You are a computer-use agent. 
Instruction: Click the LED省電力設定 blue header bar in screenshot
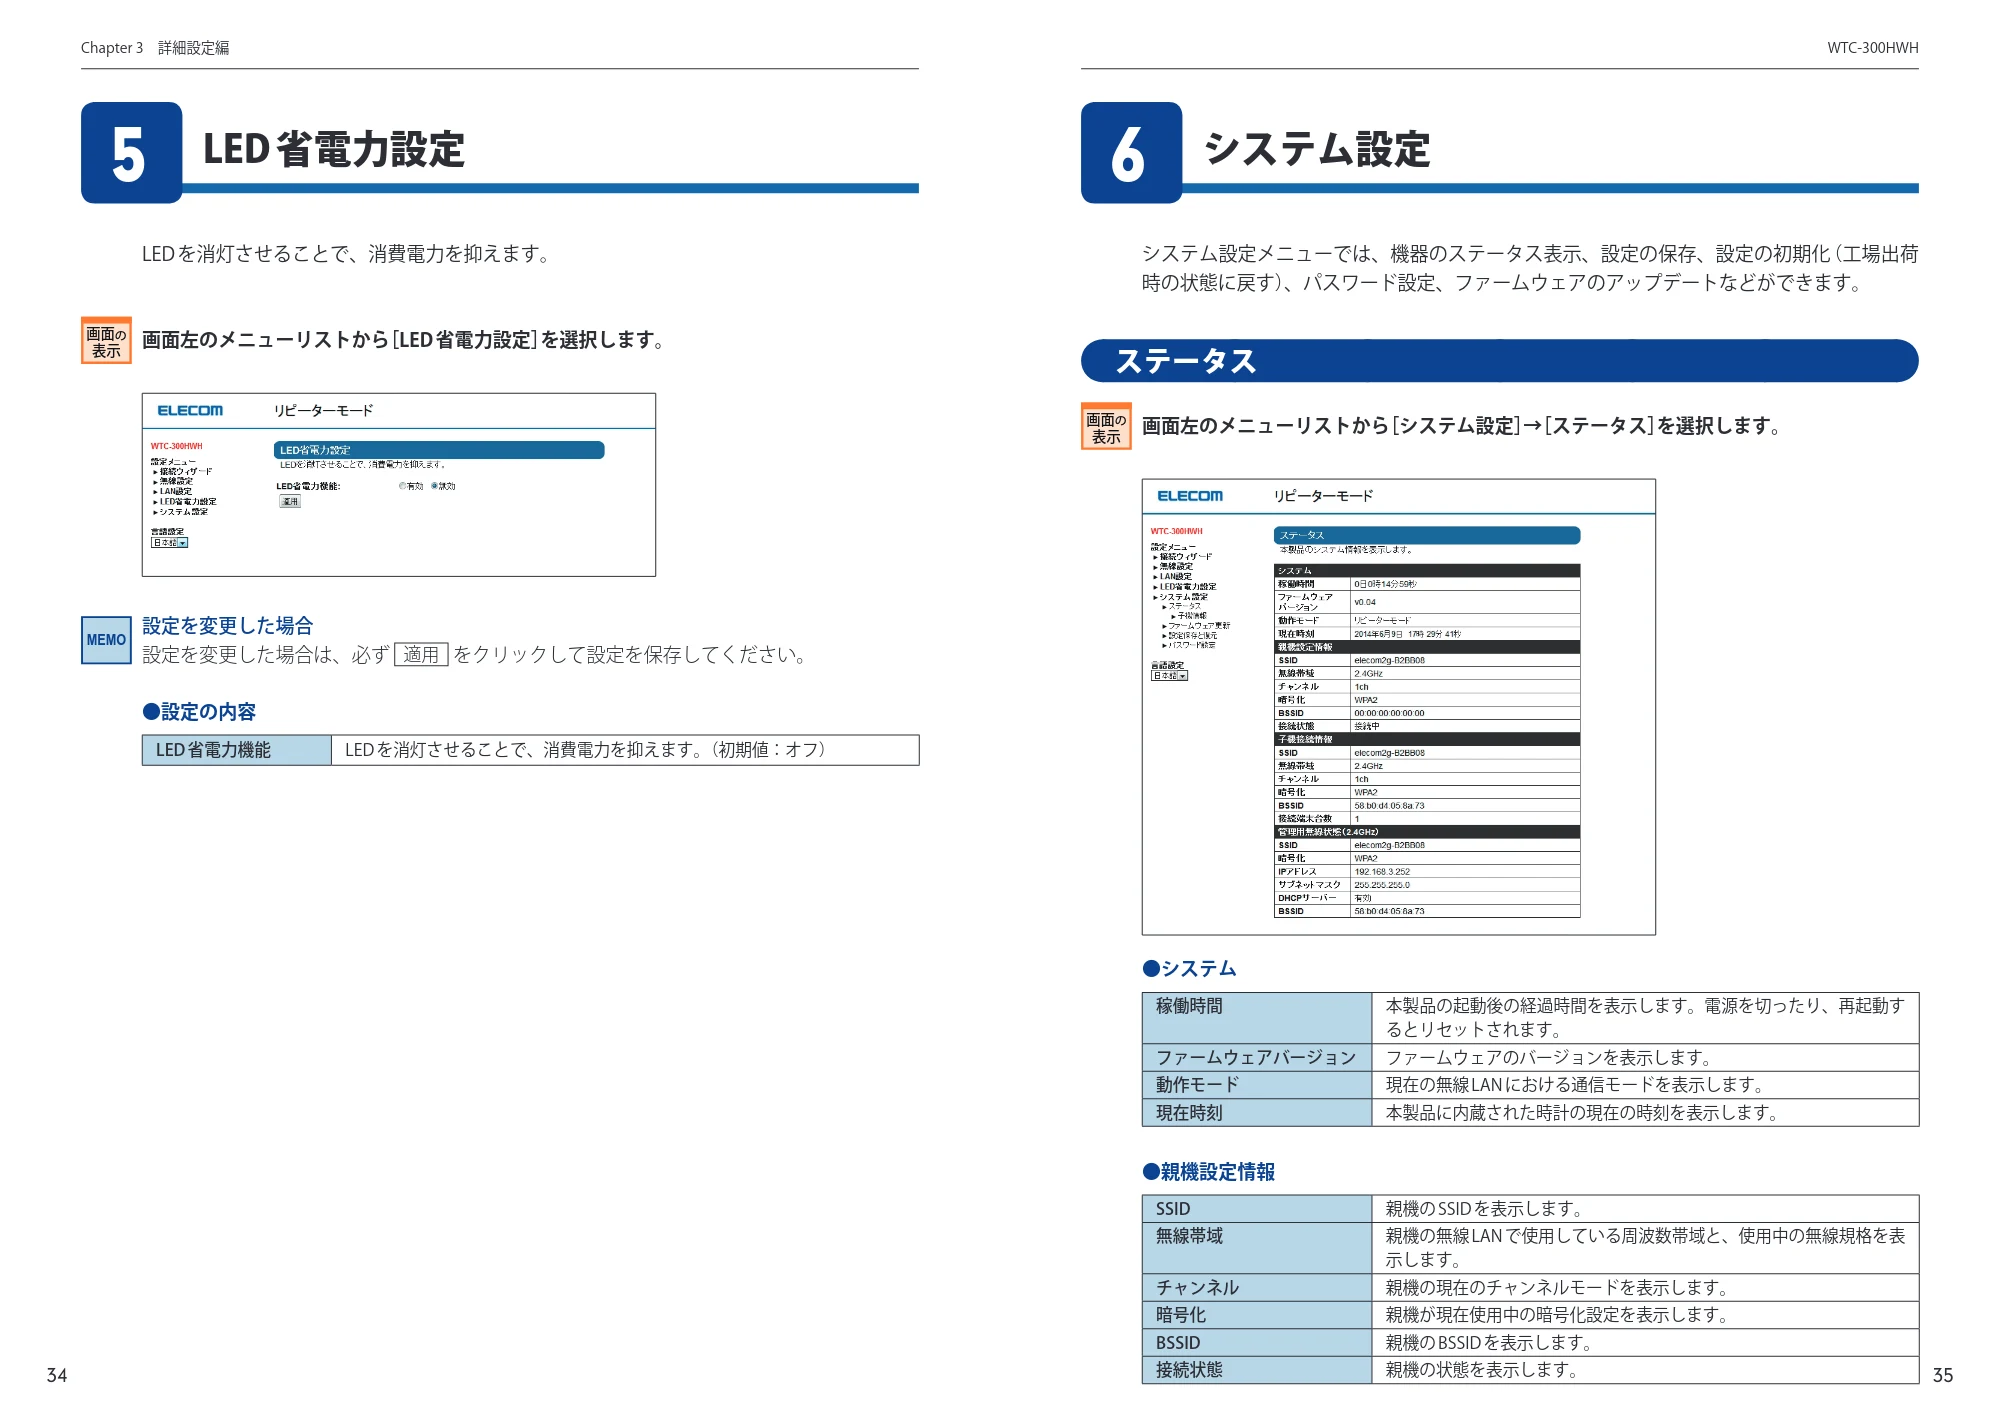click(439, 450)
